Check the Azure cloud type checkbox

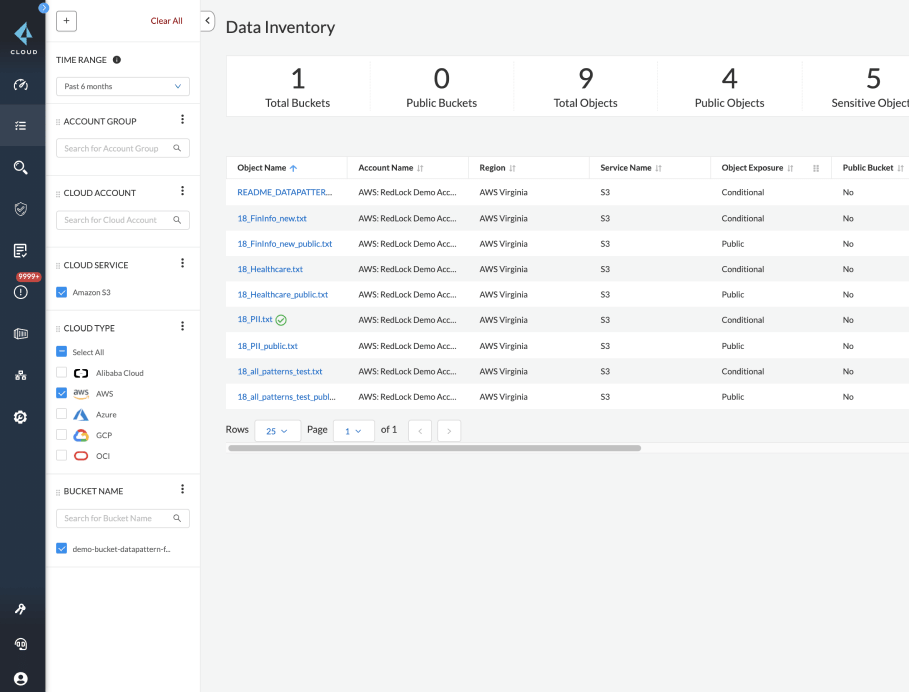[x=62, y=414]
